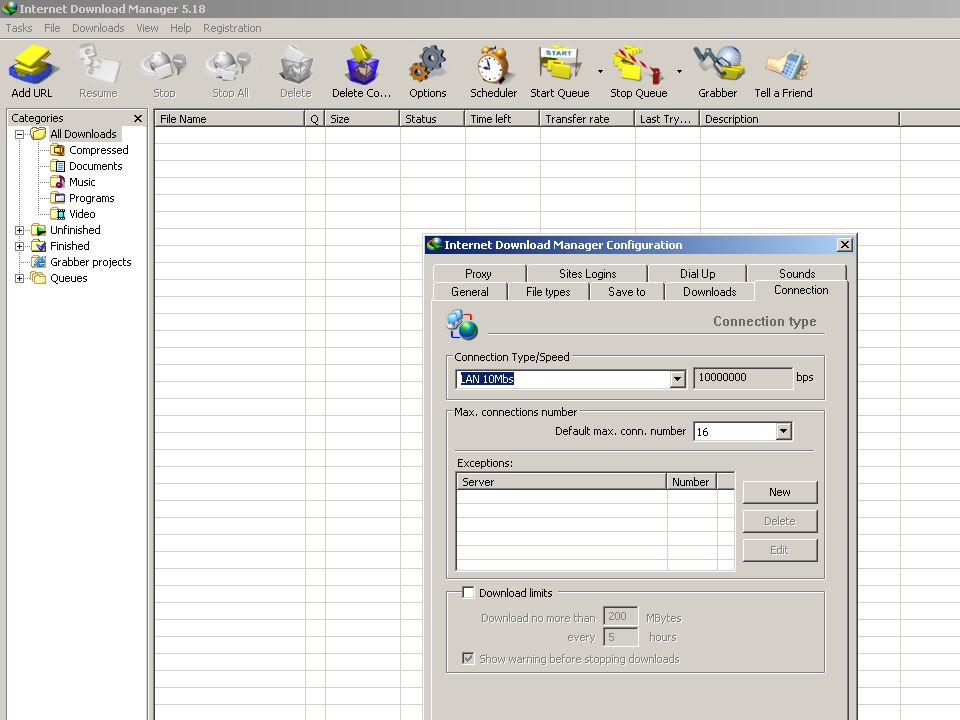Select the Programs category icon

click(58, 198)
